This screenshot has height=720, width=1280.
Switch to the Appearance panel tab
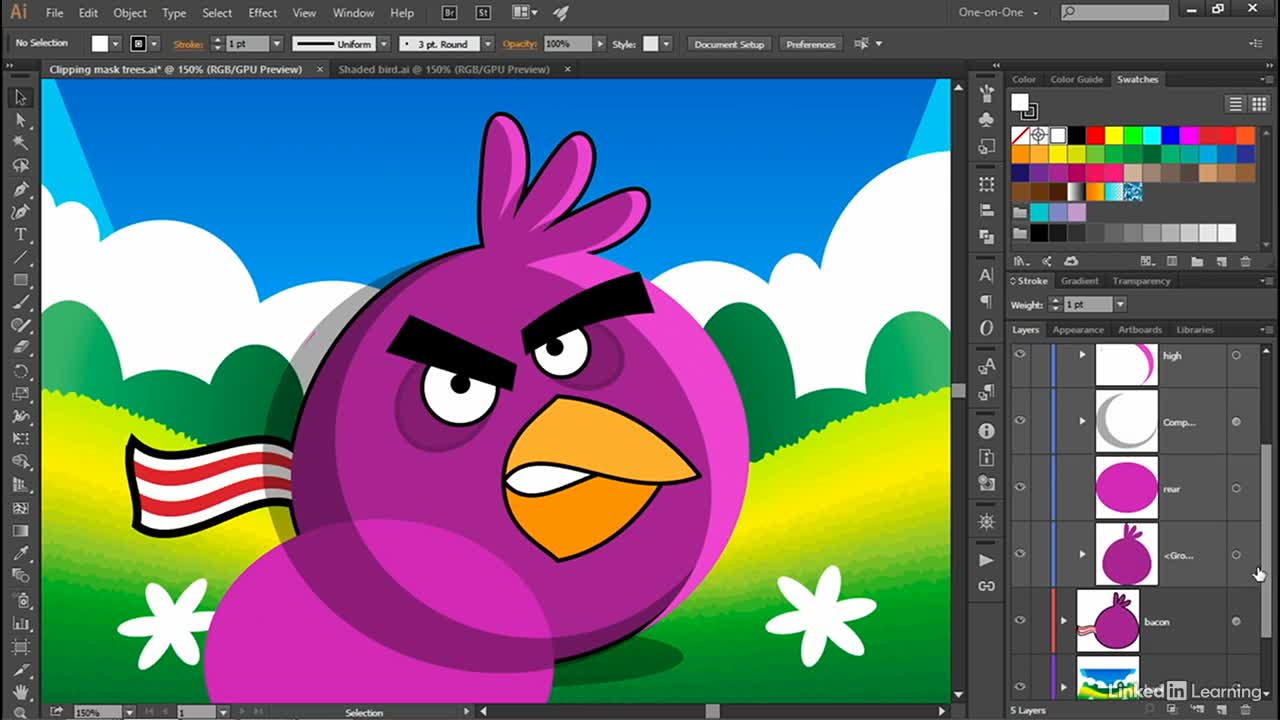coord(1078,329)
